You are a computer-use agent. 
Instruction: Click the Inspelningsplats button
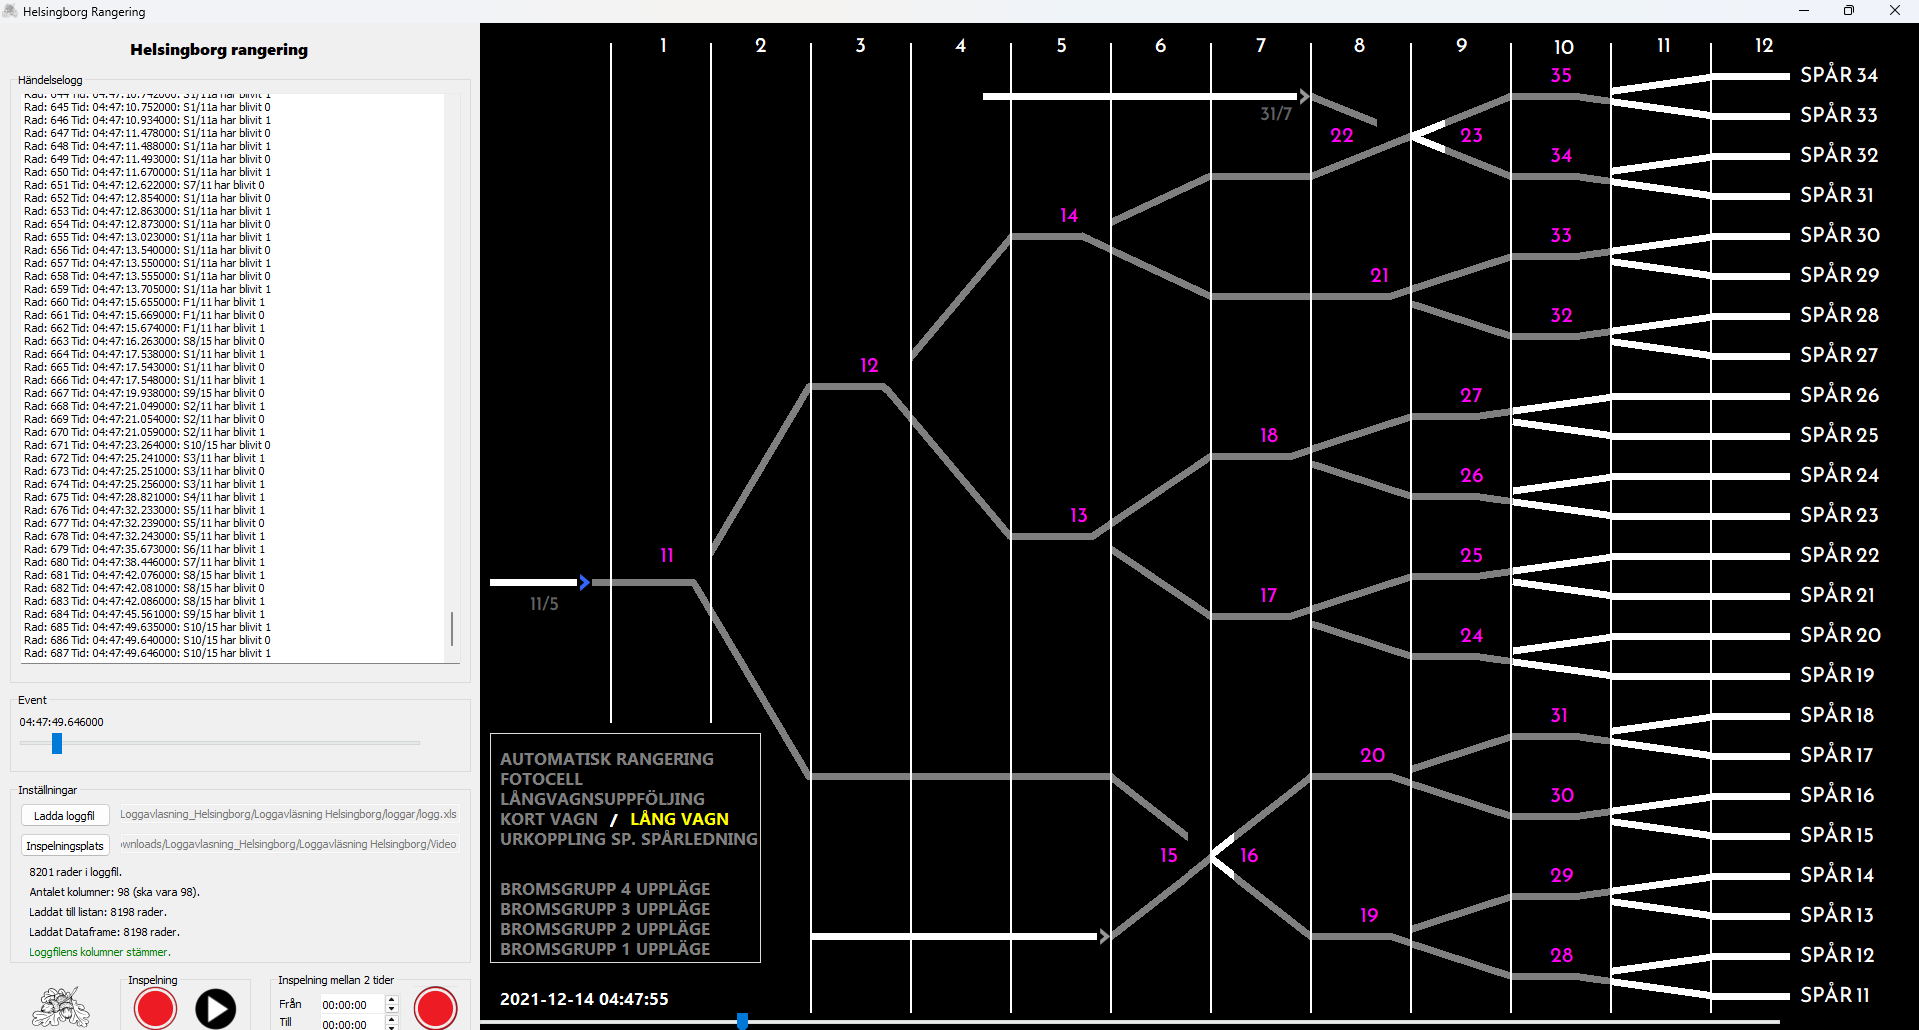pos(65,845)
